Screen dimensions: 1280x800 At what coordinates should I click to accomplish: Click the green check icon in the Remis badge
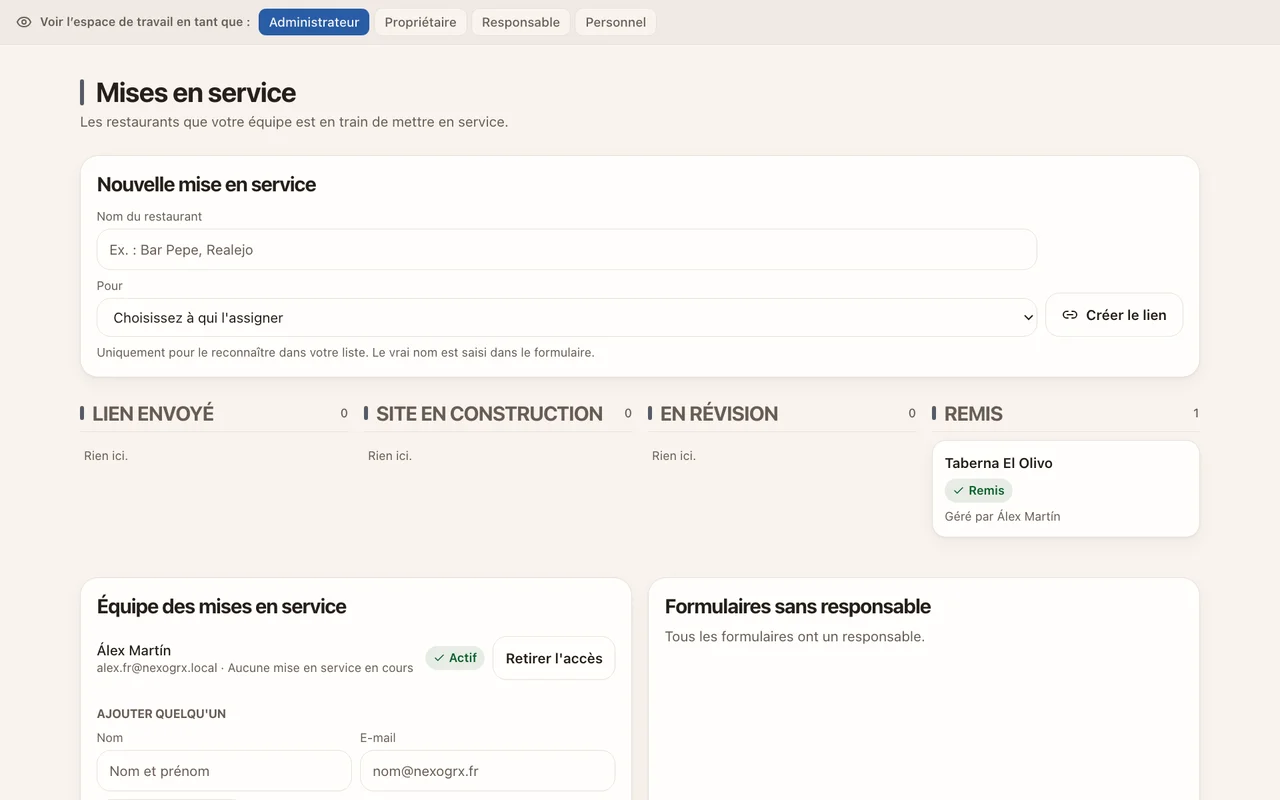pos(958,491)
